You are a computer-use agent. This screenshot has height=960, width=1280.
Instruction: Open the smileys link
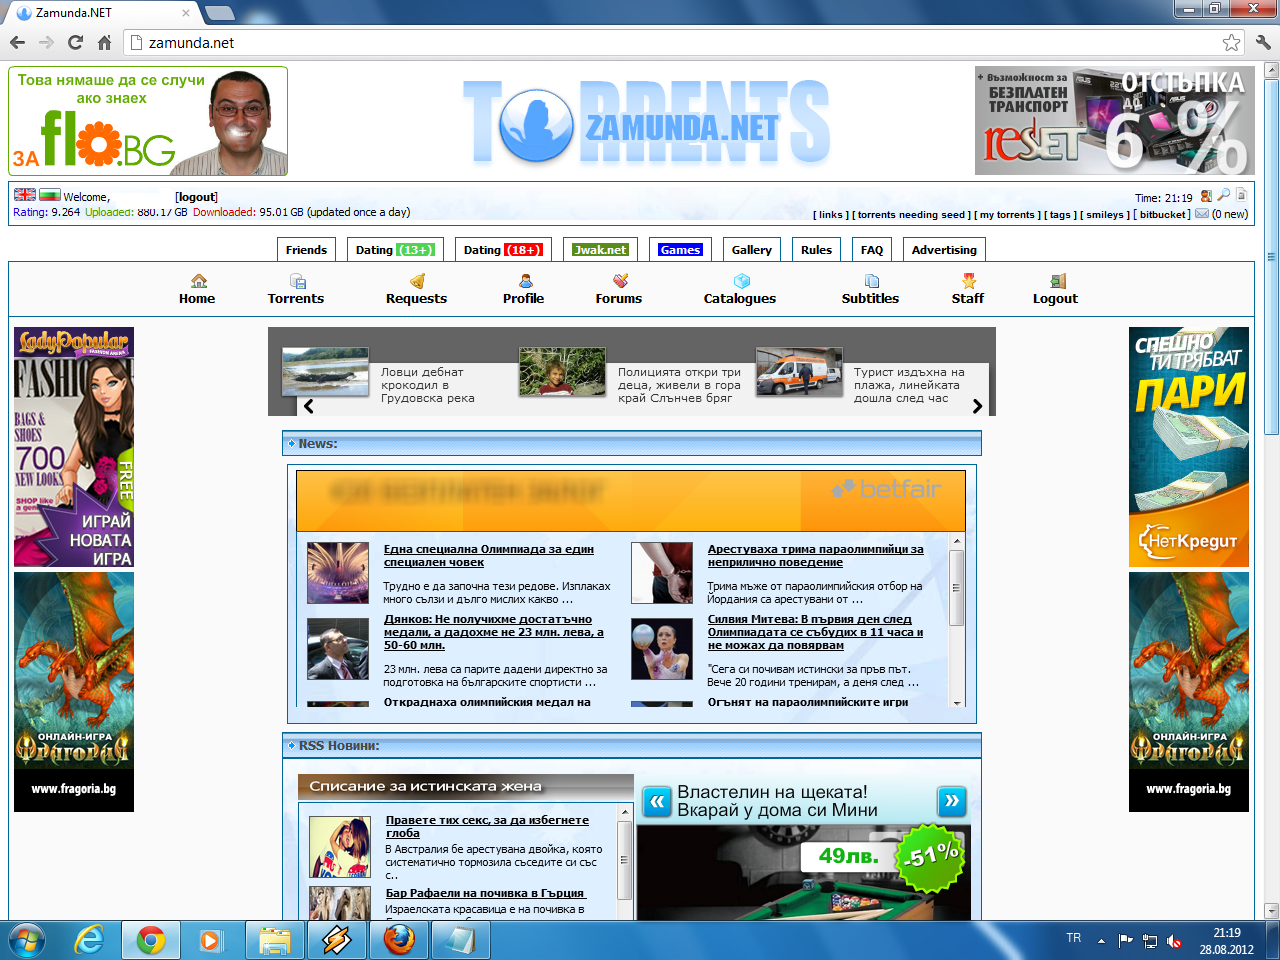[1105, 214]
